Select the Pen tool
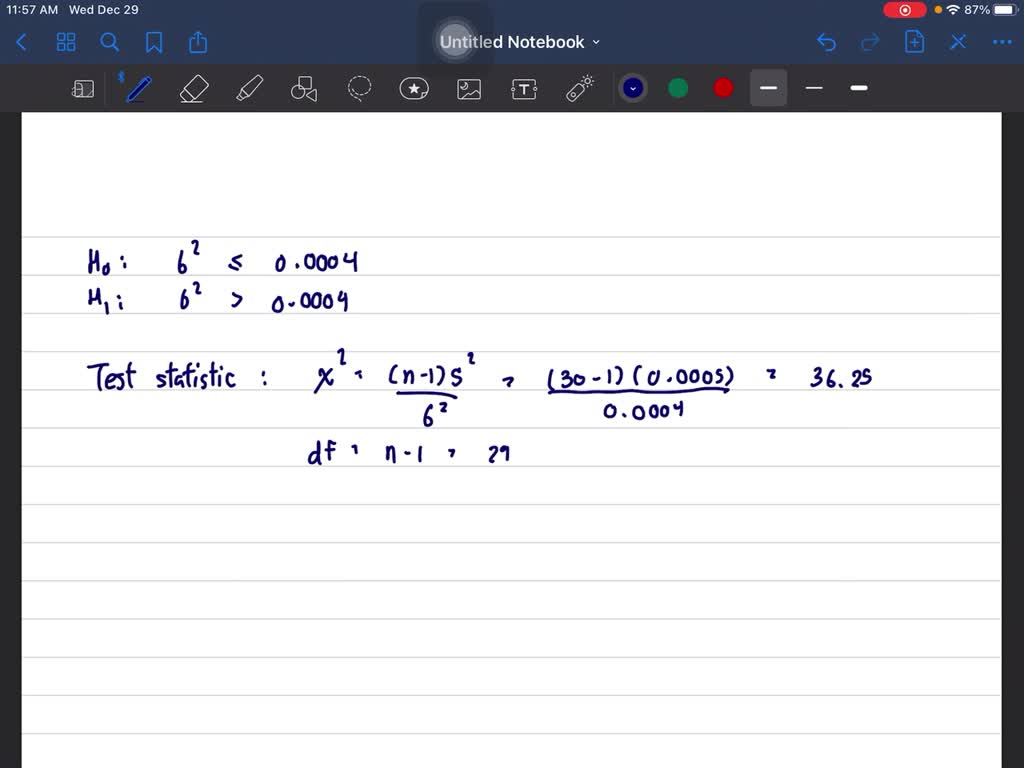 [x=138, y=89]
